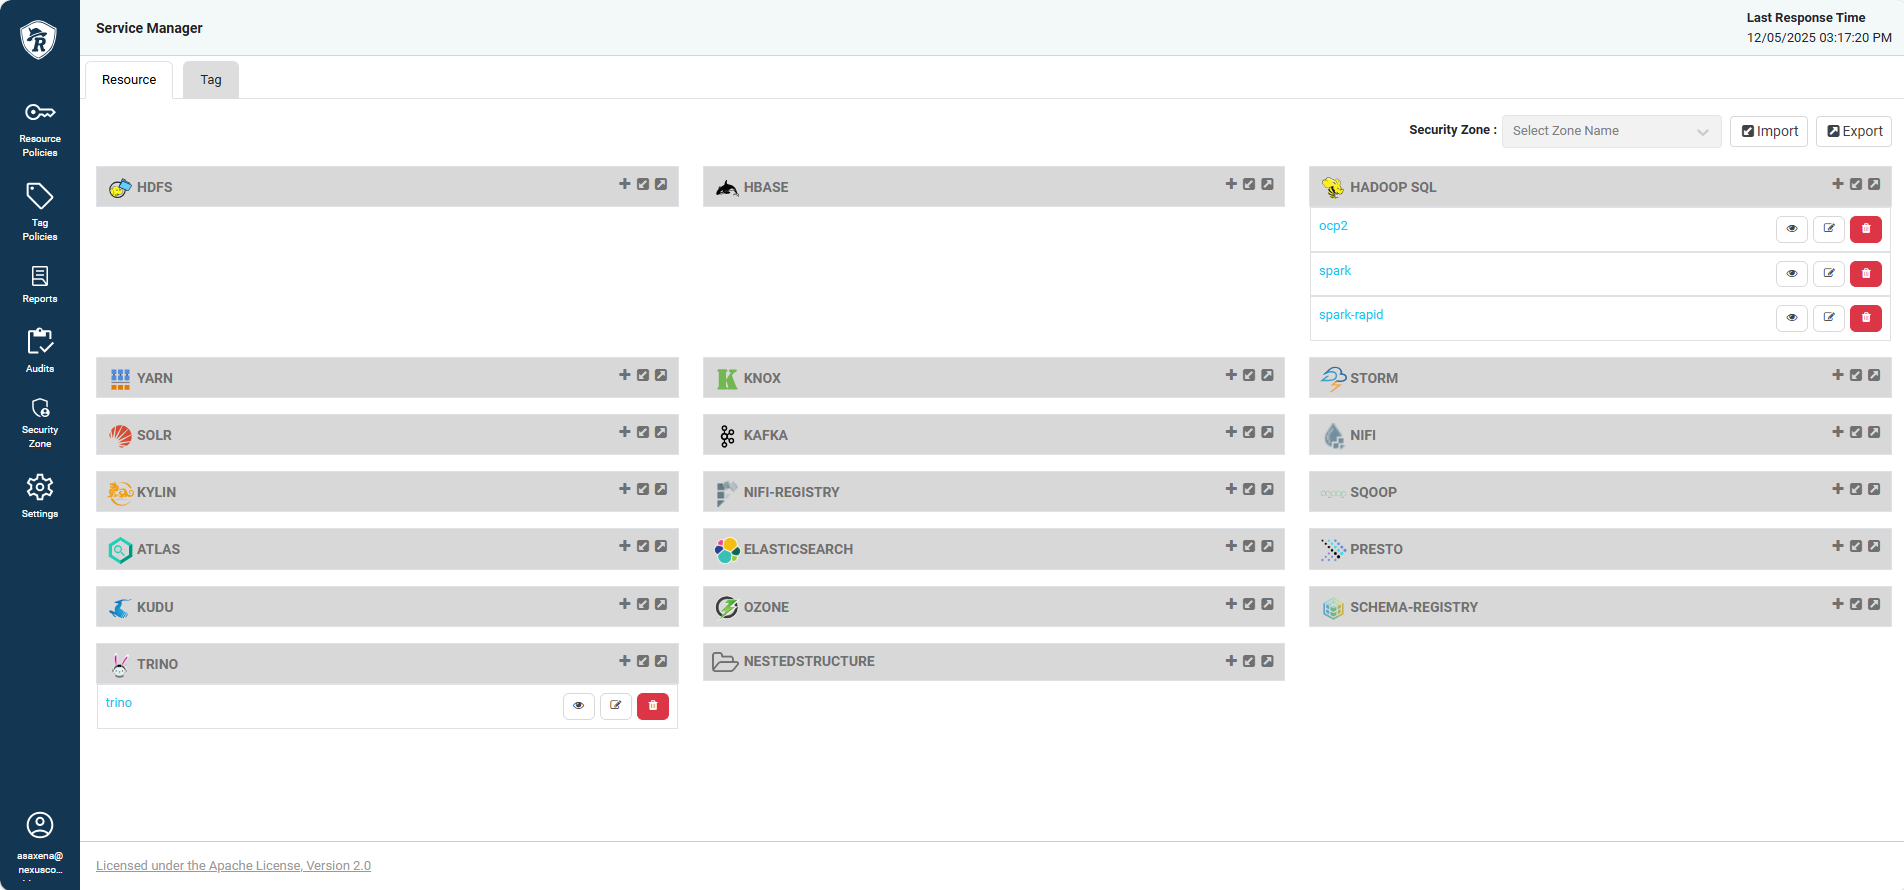Delete the trino service
This screenshot has width=1904, height=890.
tap(653, 706)
